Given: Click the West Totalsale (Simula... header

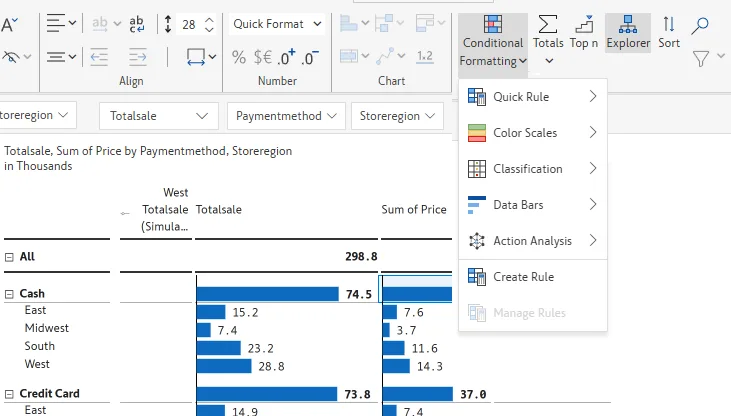Looking at the screenshot, I should [165, 209].
